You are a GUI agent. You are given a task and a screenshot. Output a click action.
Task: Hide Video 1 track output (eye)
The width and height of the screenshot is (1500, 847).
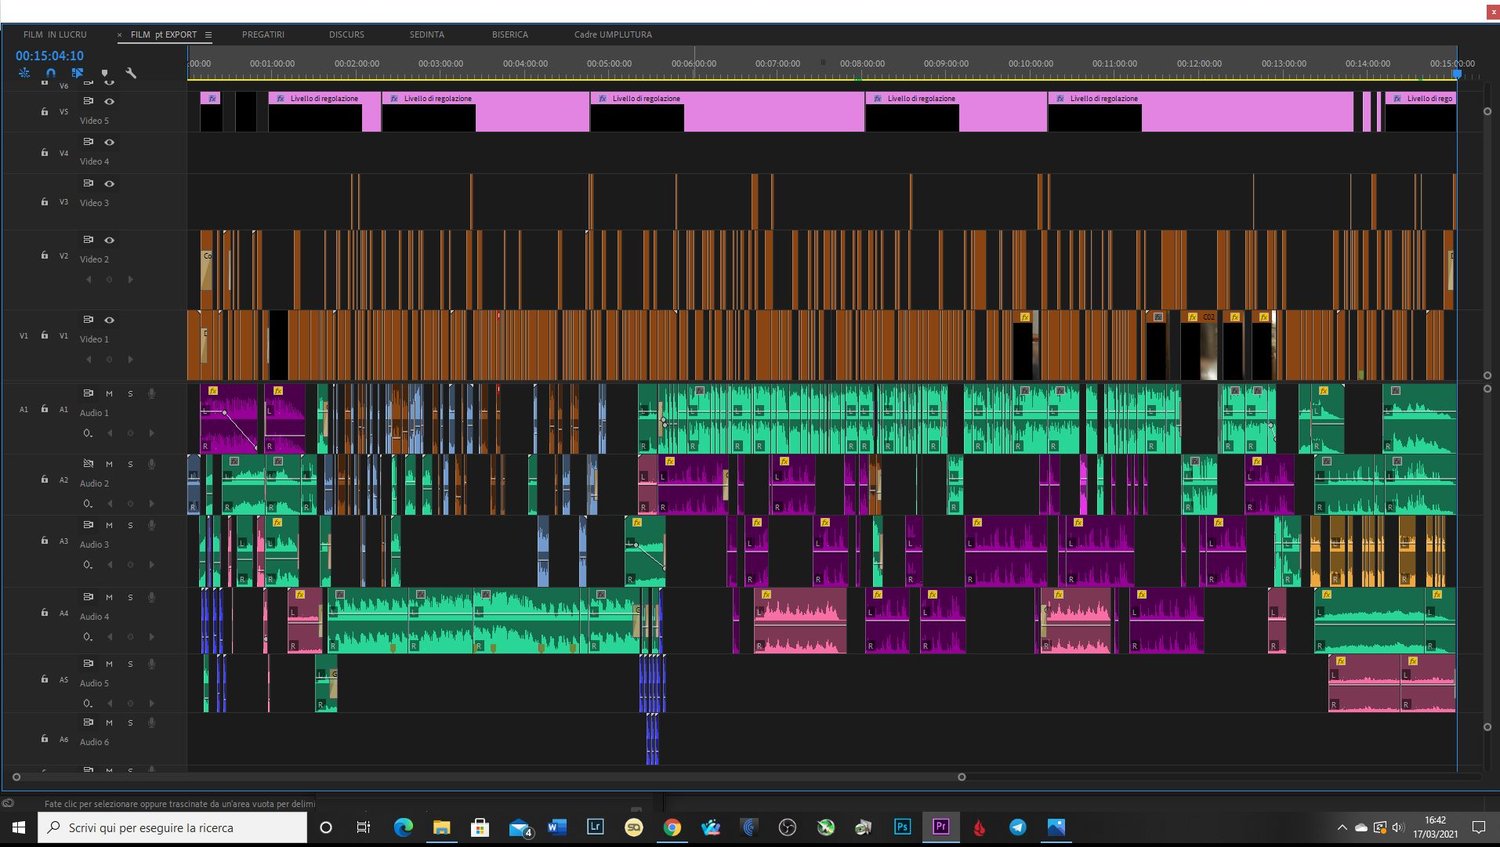[x=109, y=320]
